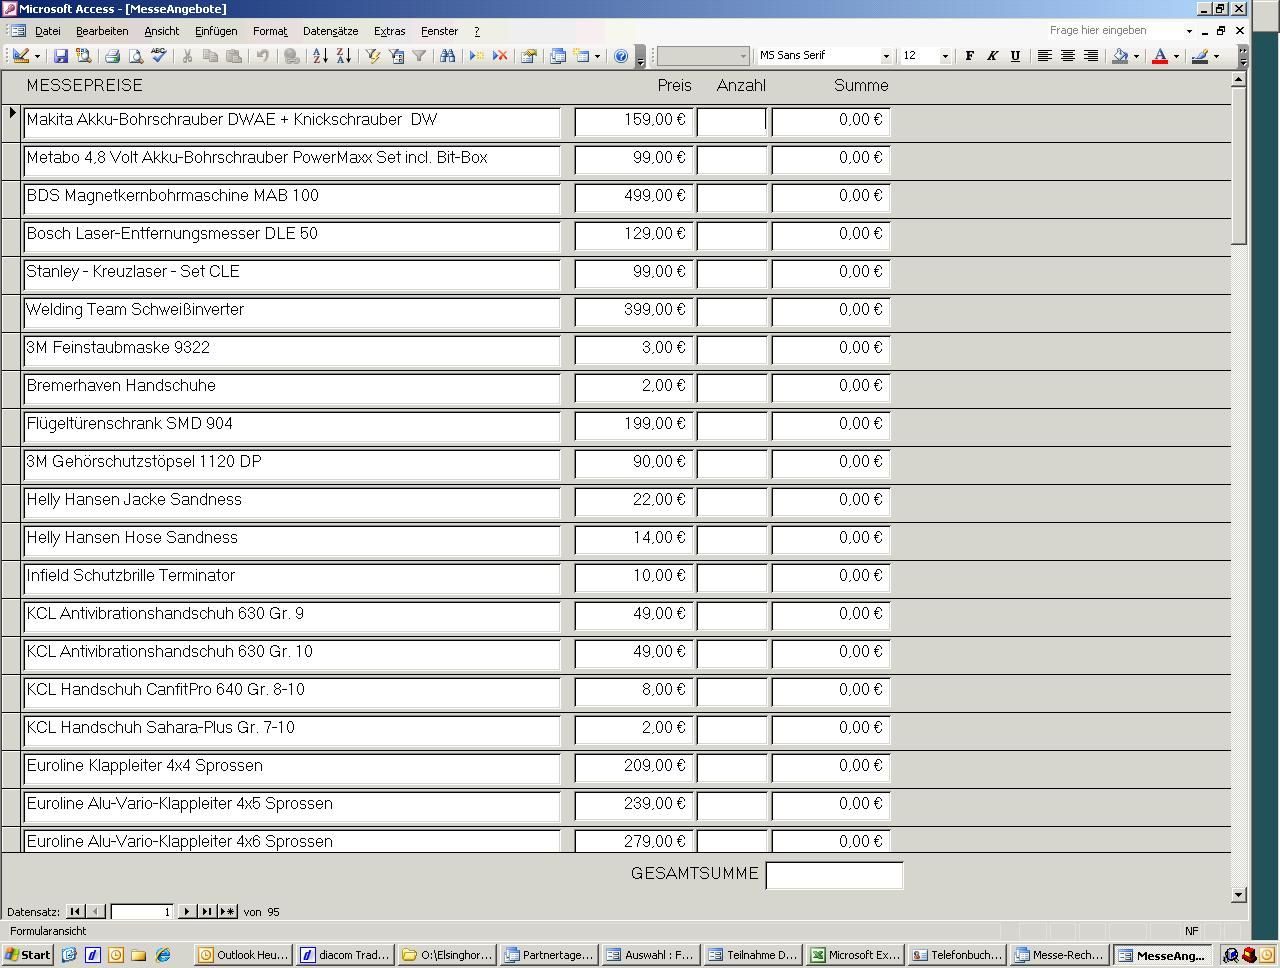This screenshot has height=968, width=1280.
Task: Open the font size 12 dropdown
Action: (944, 56)
